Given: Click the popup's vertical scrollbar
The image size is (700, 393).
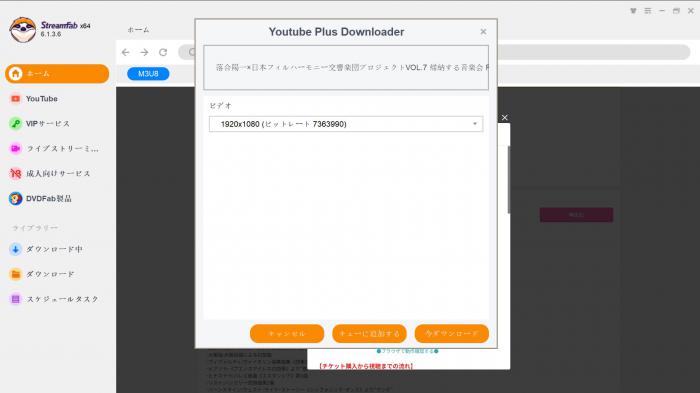Looking at the screenshot, I should click(x=508, y=179).
